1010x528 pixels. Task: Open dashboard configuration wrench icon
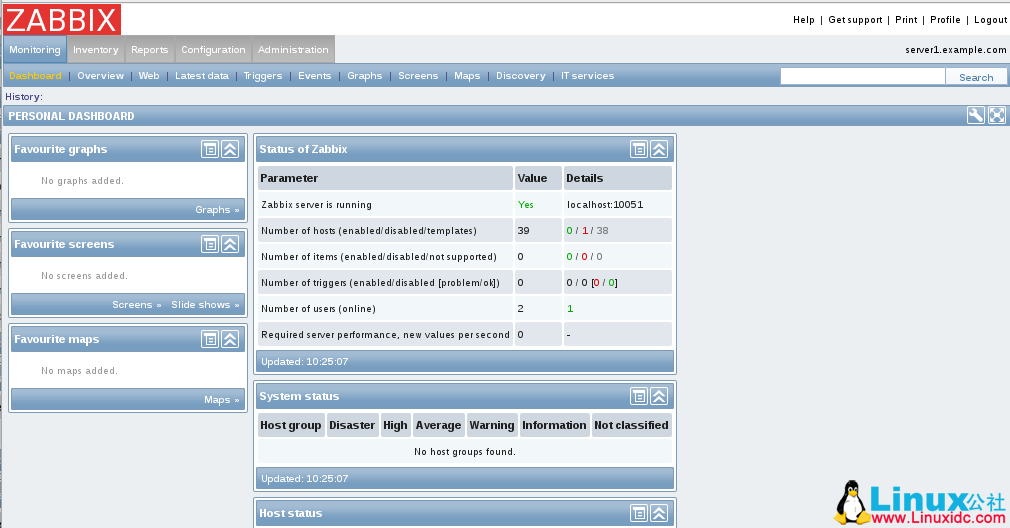(x=976, y=115)
